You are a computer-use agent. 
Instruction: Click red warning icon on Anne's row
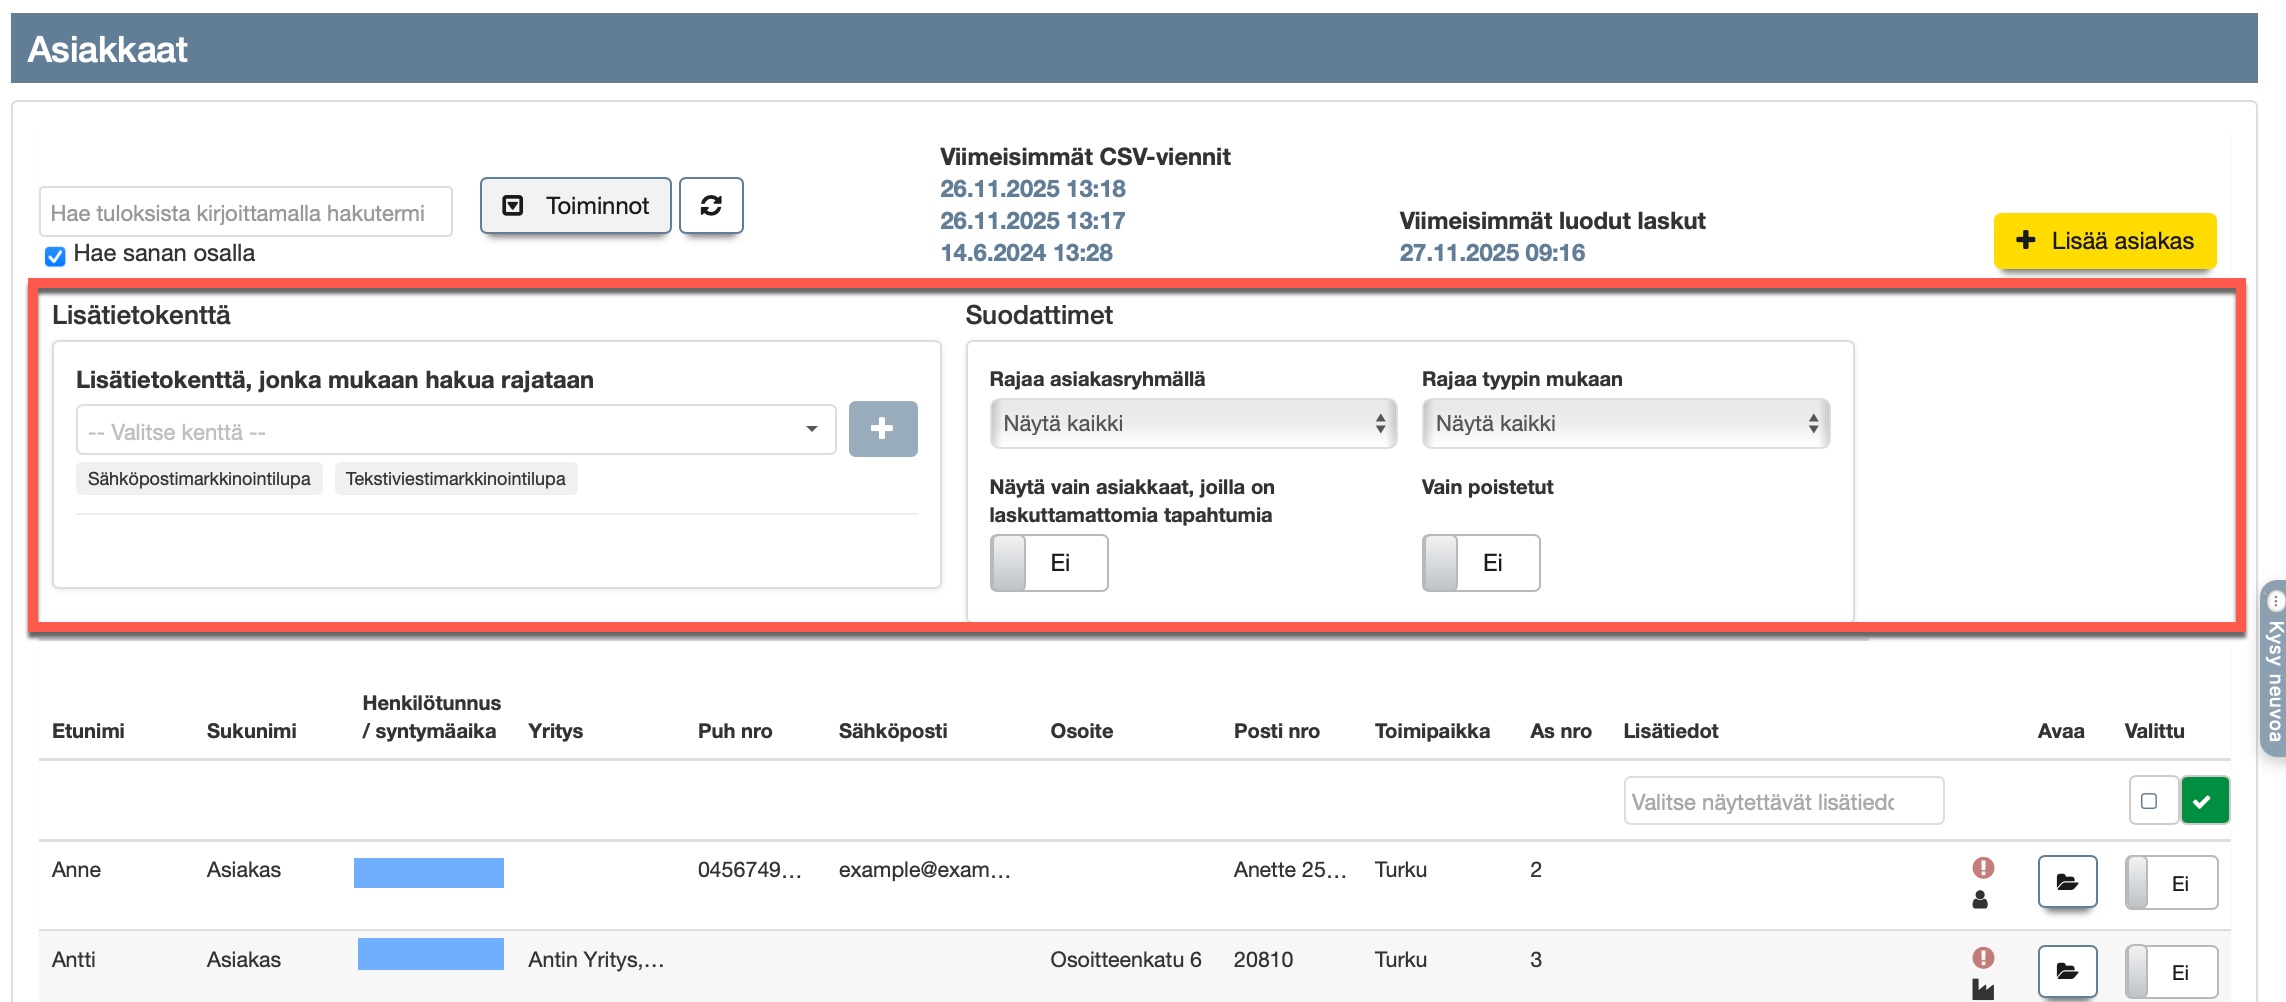[x=1983, y=868]
